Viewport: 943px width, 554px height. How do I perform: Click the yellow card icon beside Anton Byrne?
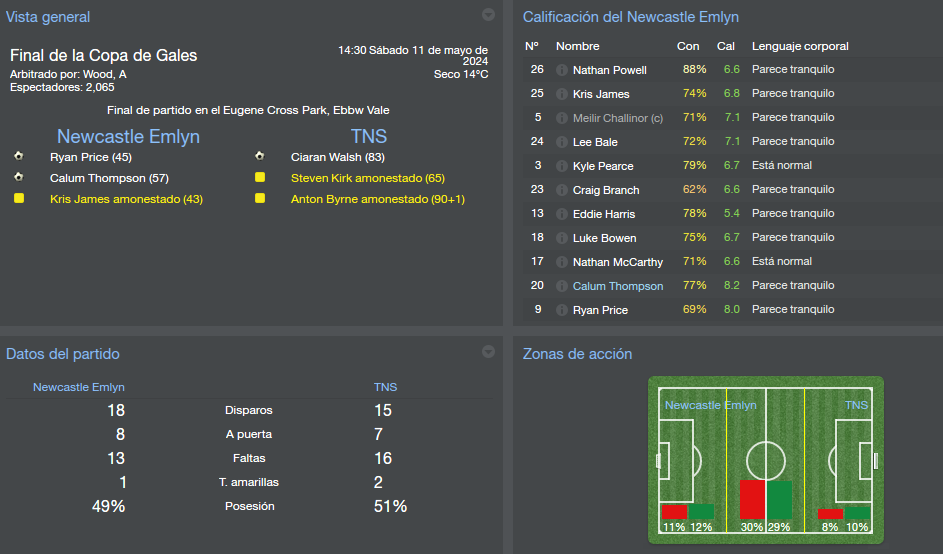[x=260, y=199]
